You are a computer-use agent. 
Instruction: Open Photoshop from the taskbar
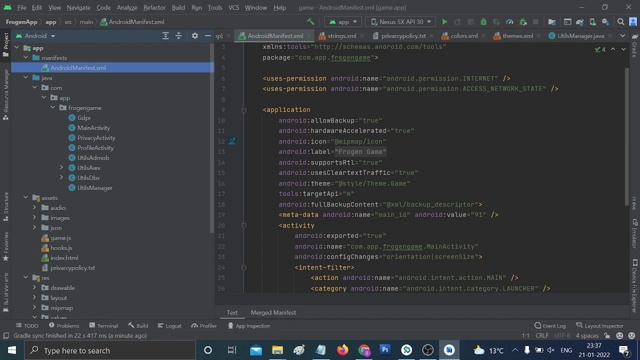385,350
